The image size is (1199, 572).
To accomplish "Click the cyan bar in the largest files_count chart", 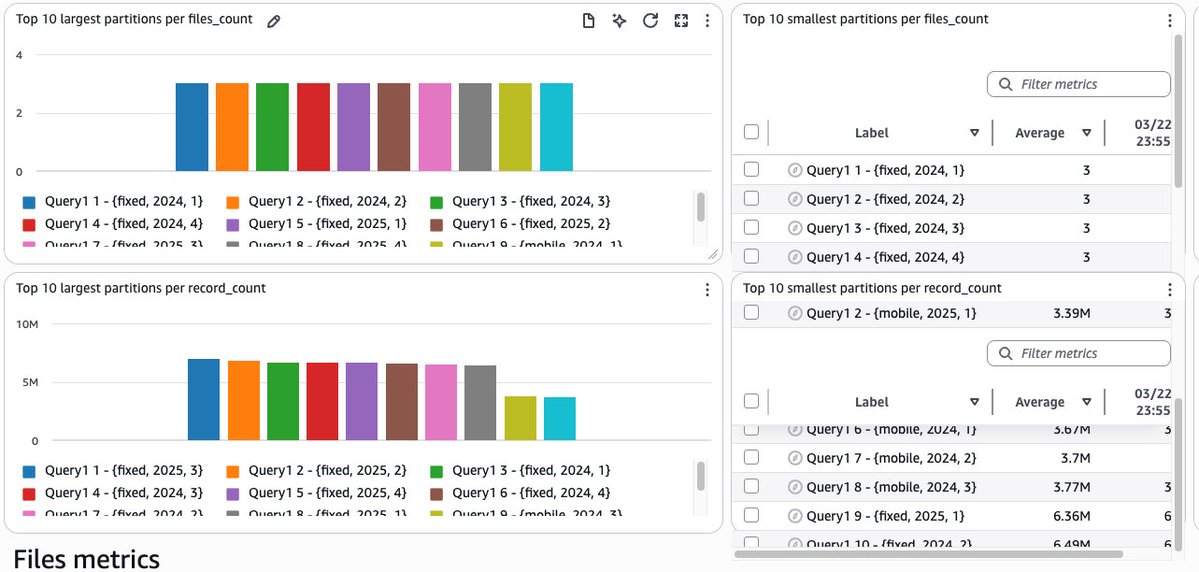I will 556,127.
